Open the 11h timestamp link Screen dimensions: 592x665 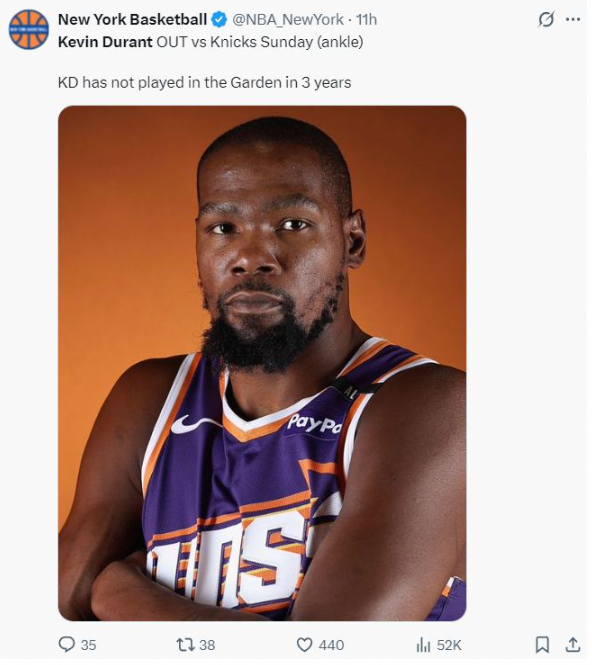[366, 20]
